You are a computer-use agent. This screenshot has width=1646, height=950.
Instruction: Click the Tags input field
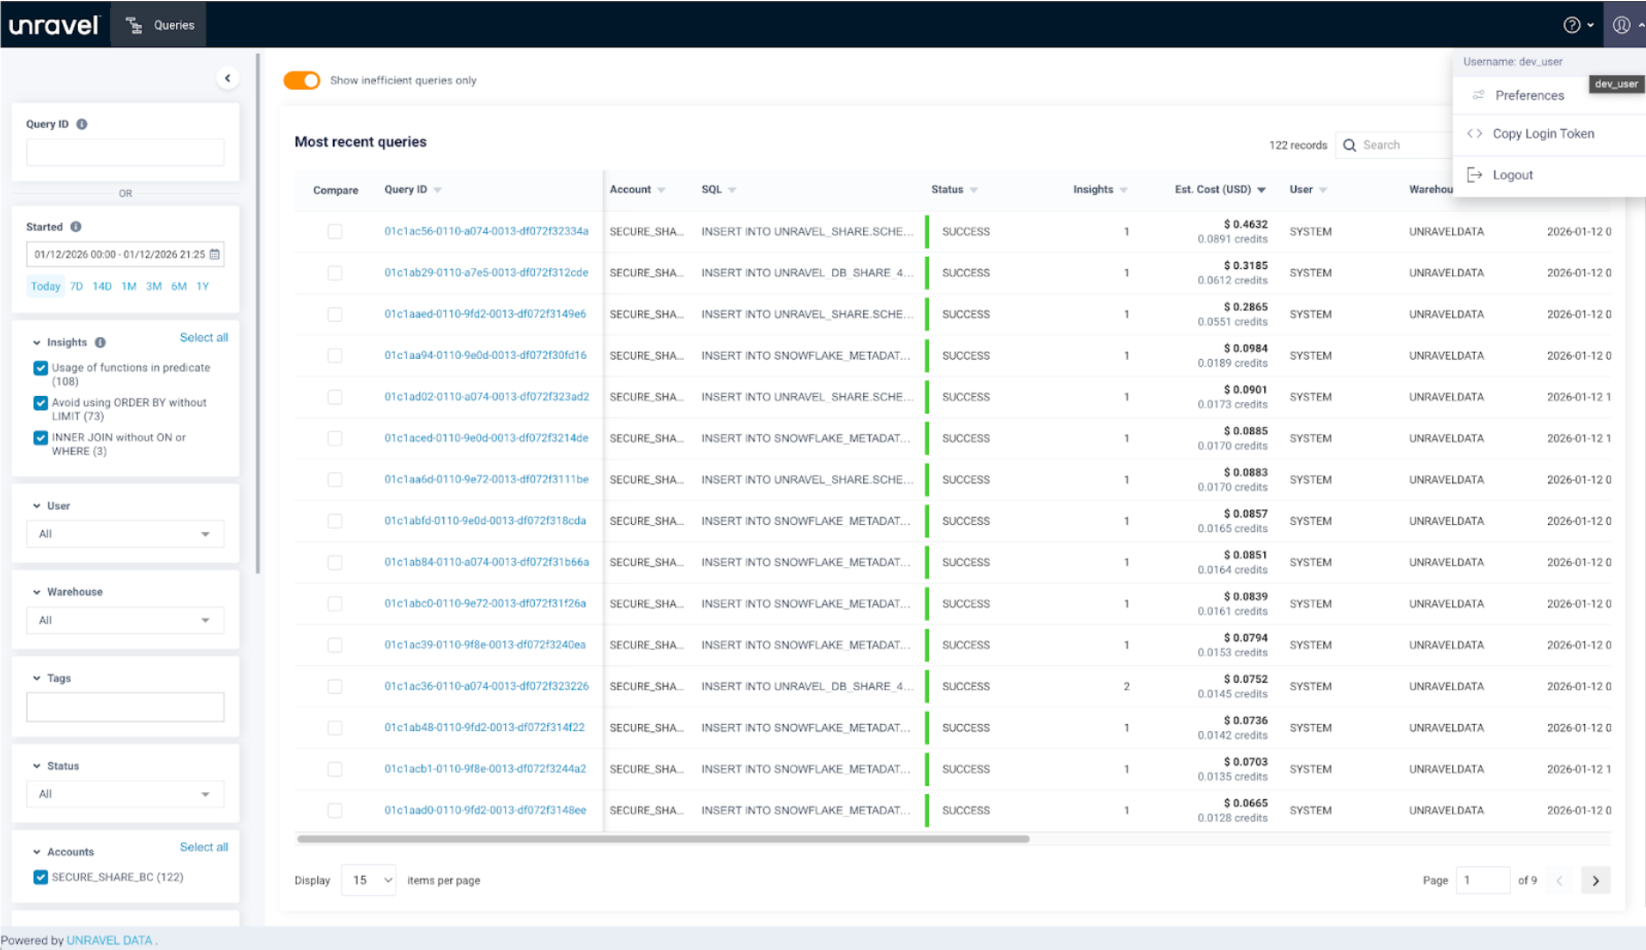pos(125,707)
